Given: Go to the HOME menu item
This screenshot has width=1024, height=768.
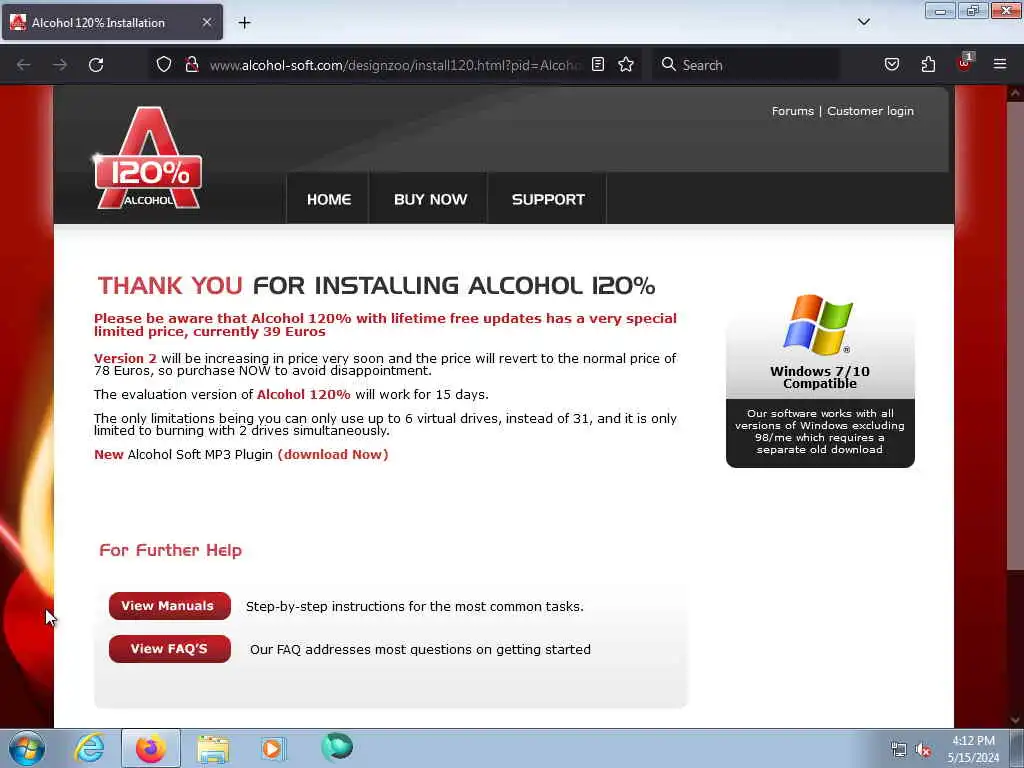Looking at the screenshot, I should [329, 199].
